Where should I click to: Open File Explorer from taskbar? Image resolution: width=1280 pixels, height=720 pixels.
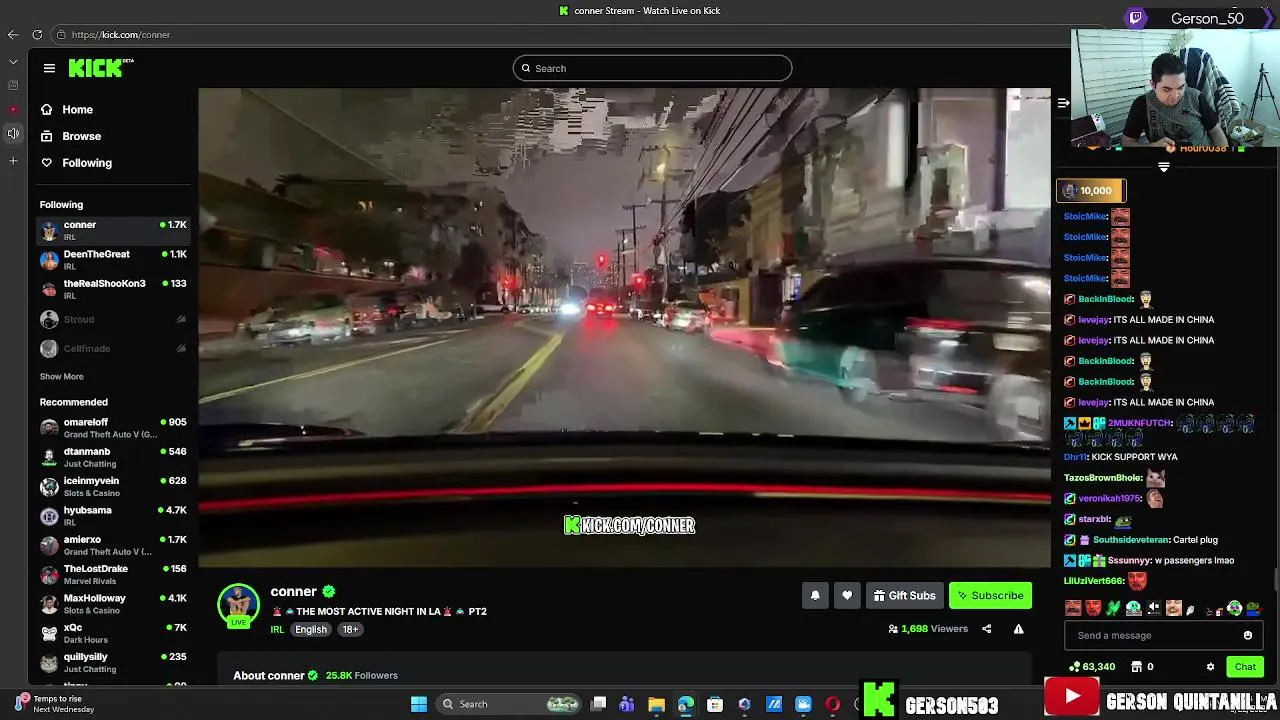(656, 704)
